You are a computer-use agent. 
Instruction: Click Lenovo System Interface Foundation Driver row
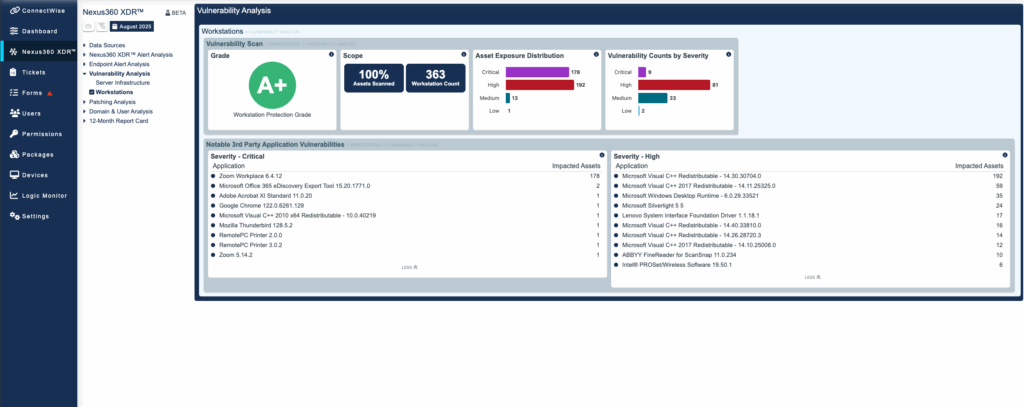click(x=810, y=215)
